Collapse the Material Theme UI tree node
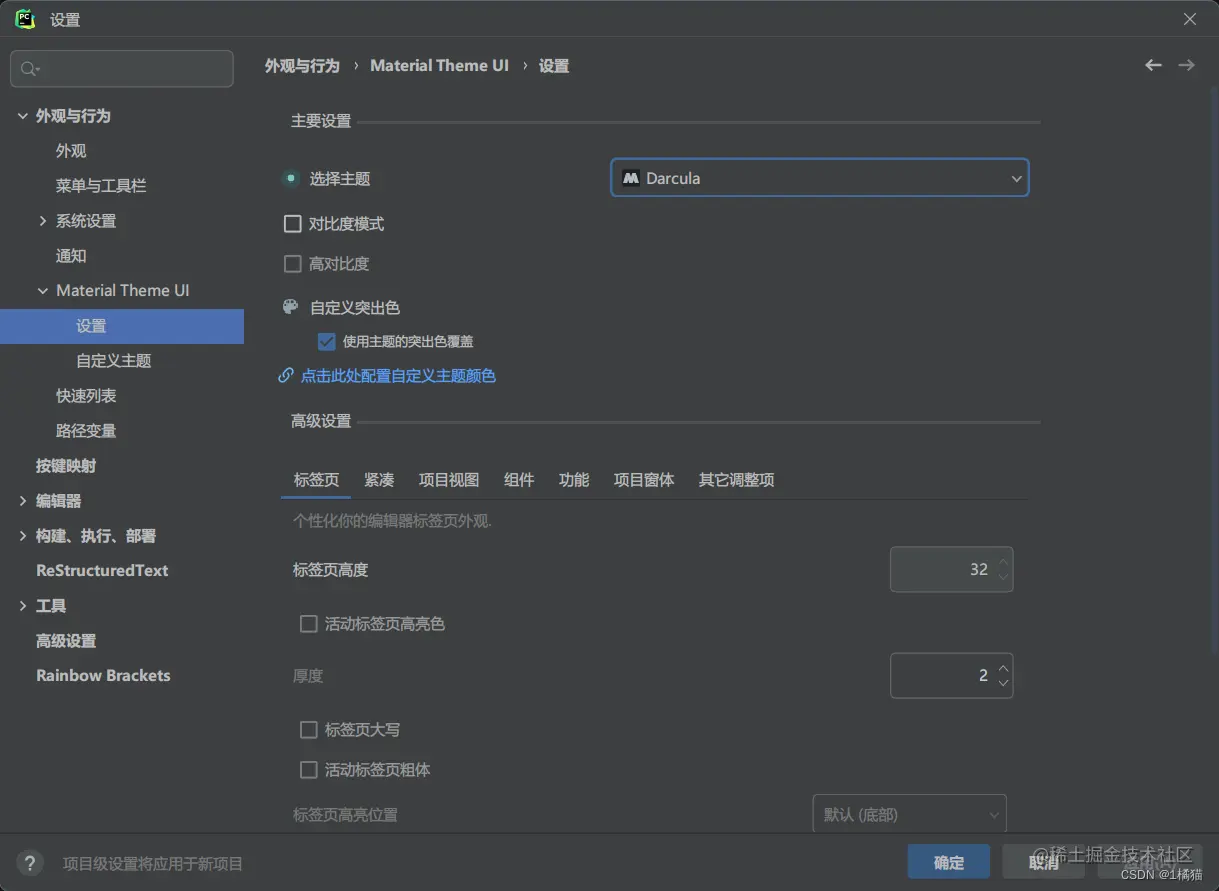1219x891 pixels. [43, 291]
